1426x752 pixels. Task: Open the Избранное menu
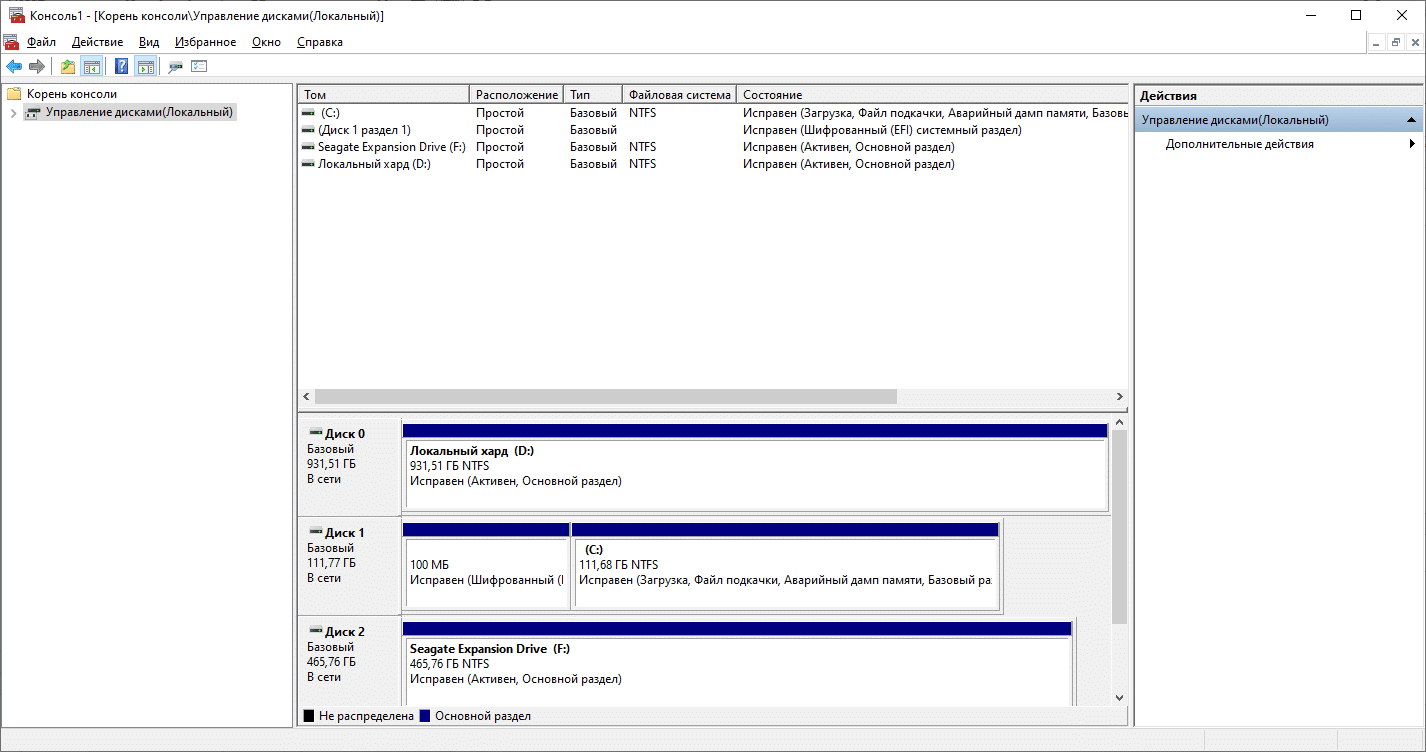(x=205, y=42)
